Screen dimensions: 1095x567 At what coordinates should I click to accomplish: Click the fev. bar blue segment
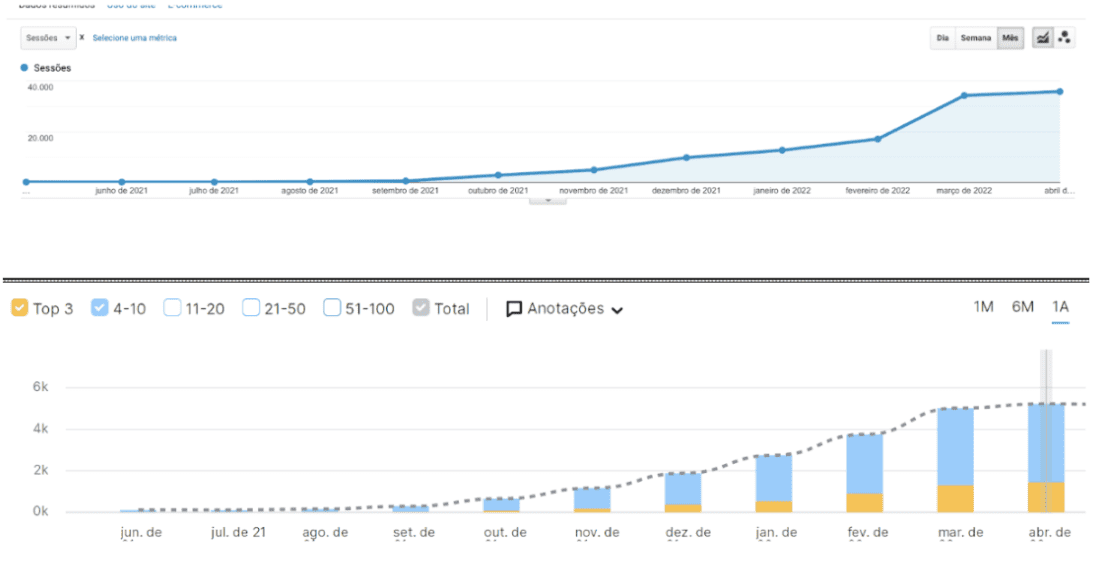(x=865, y=464)
